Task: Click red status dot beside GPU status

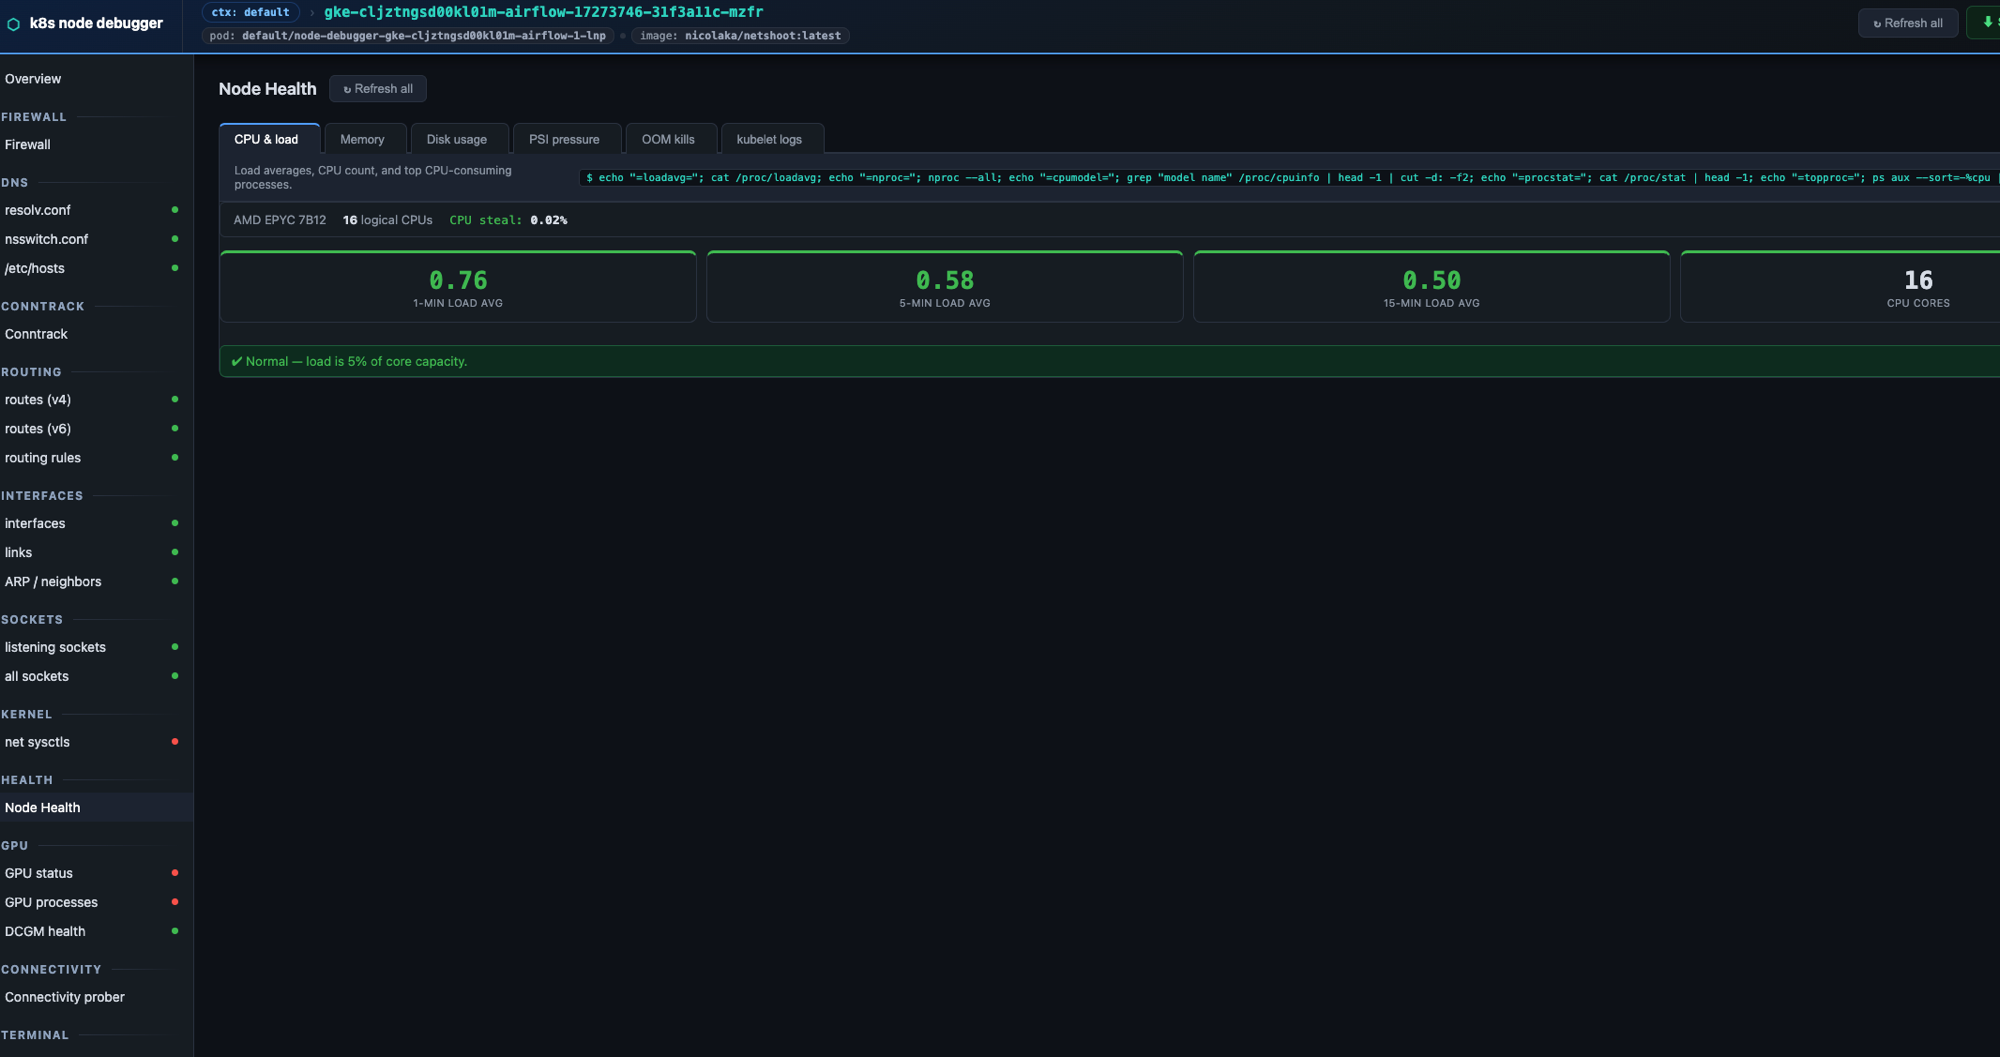Action: coord(175,873)
